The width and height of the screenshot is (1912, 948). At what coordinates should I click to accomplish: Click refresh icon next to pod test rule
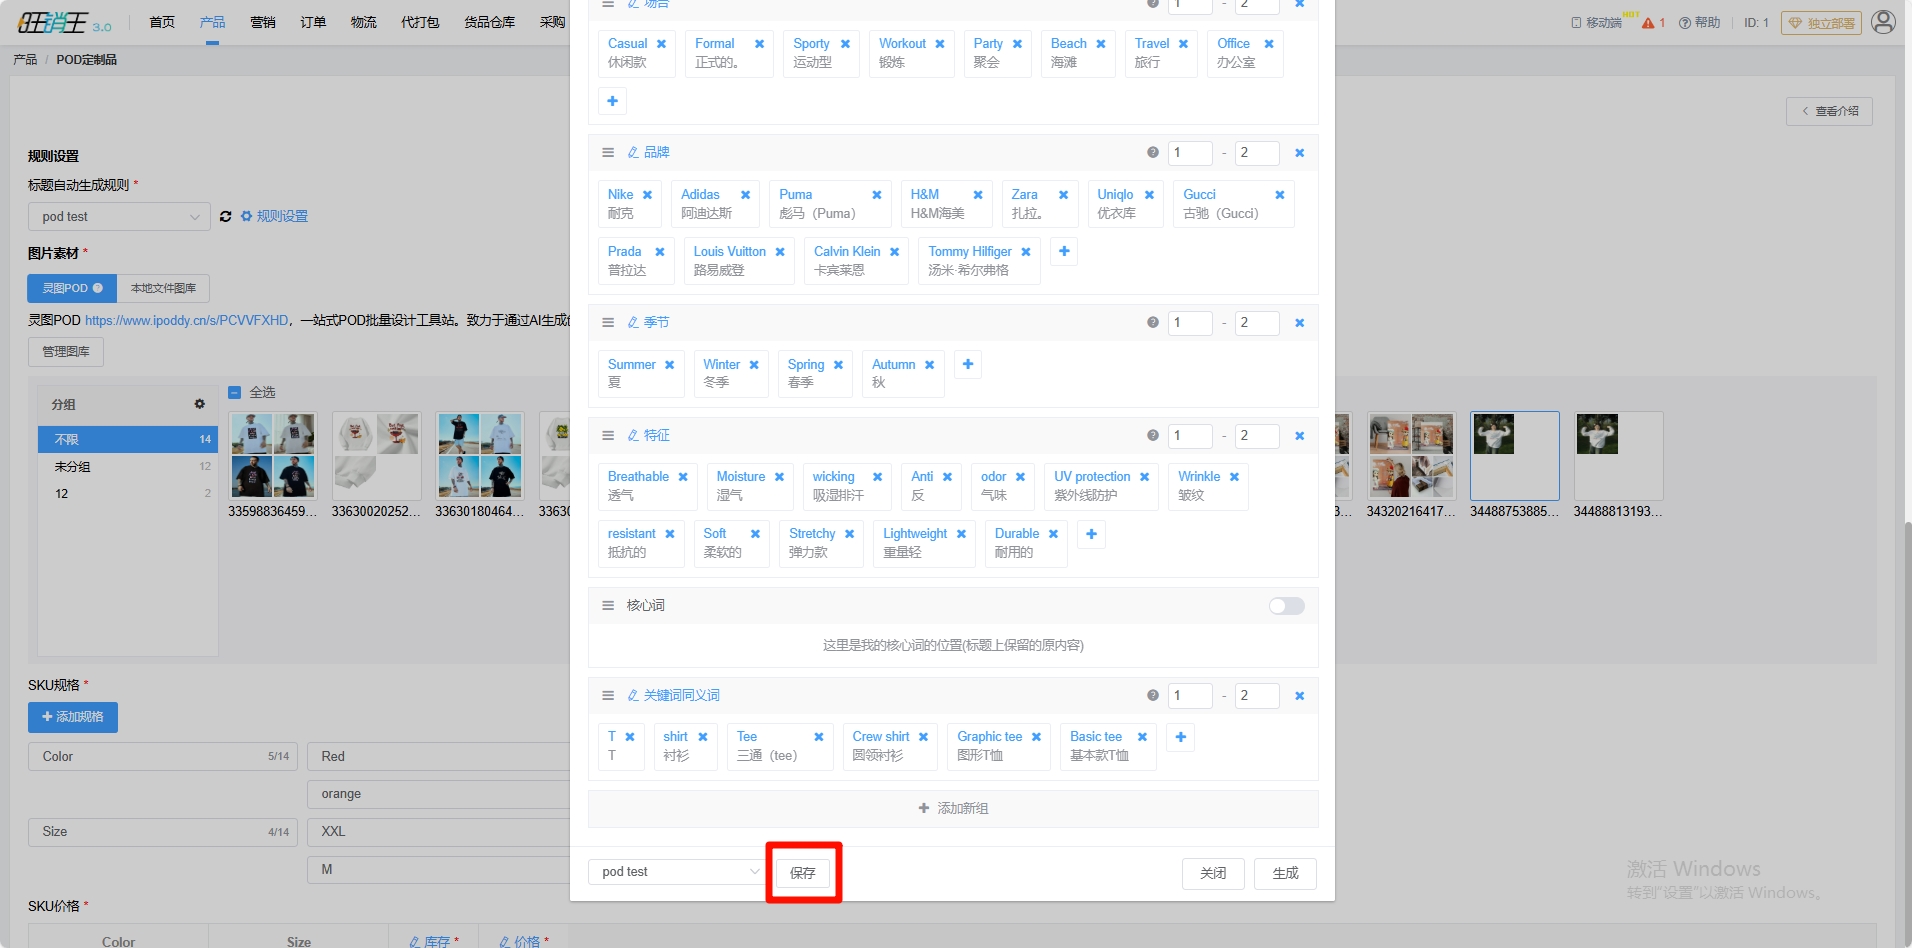pyautogui.click(x=226, y=217)
